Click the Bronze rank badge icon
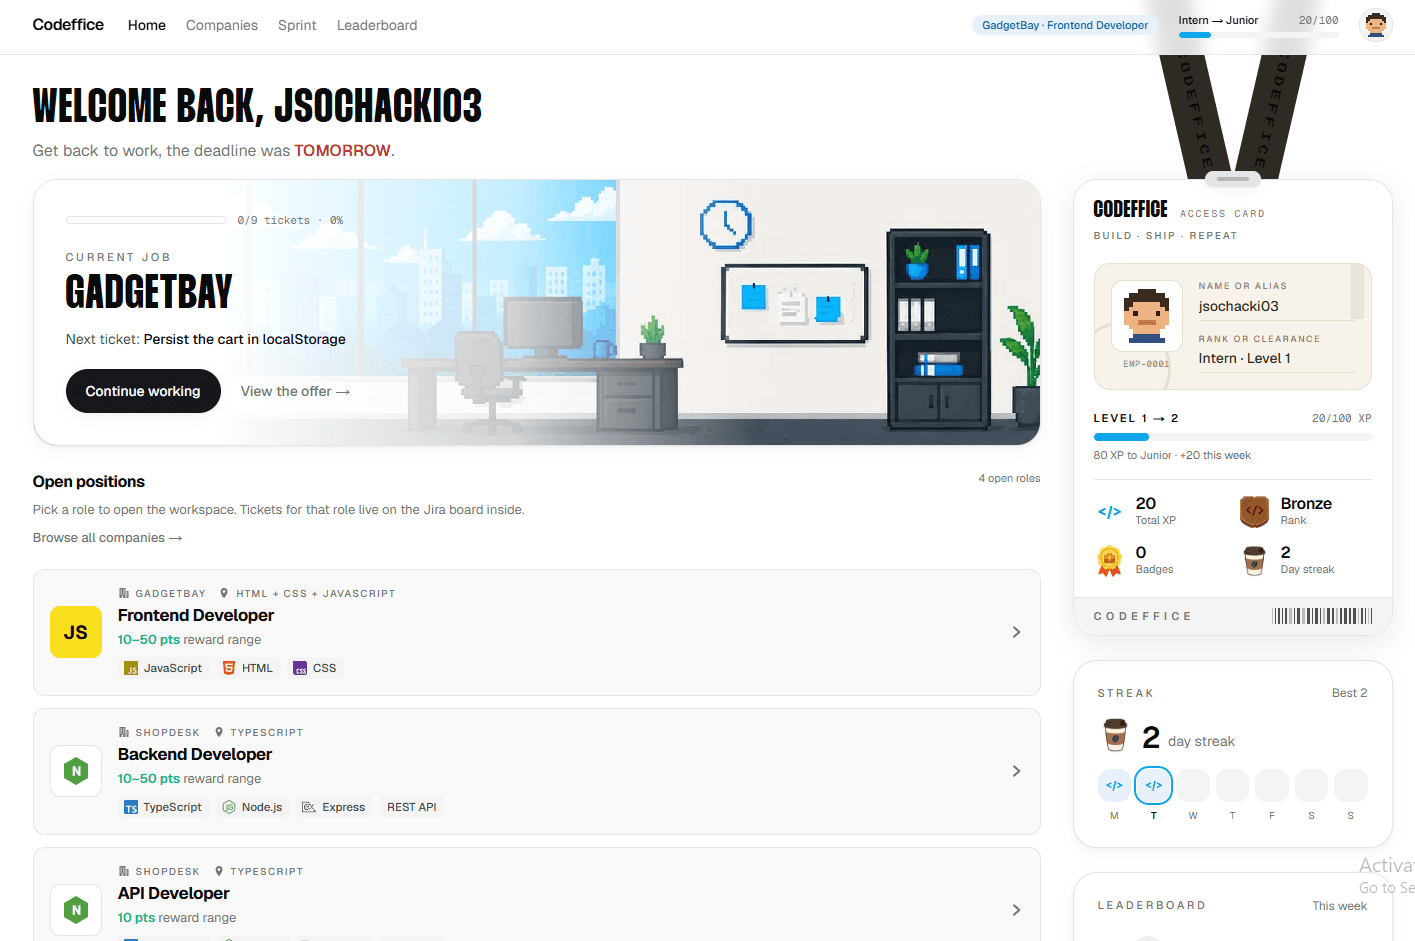 1254,512
